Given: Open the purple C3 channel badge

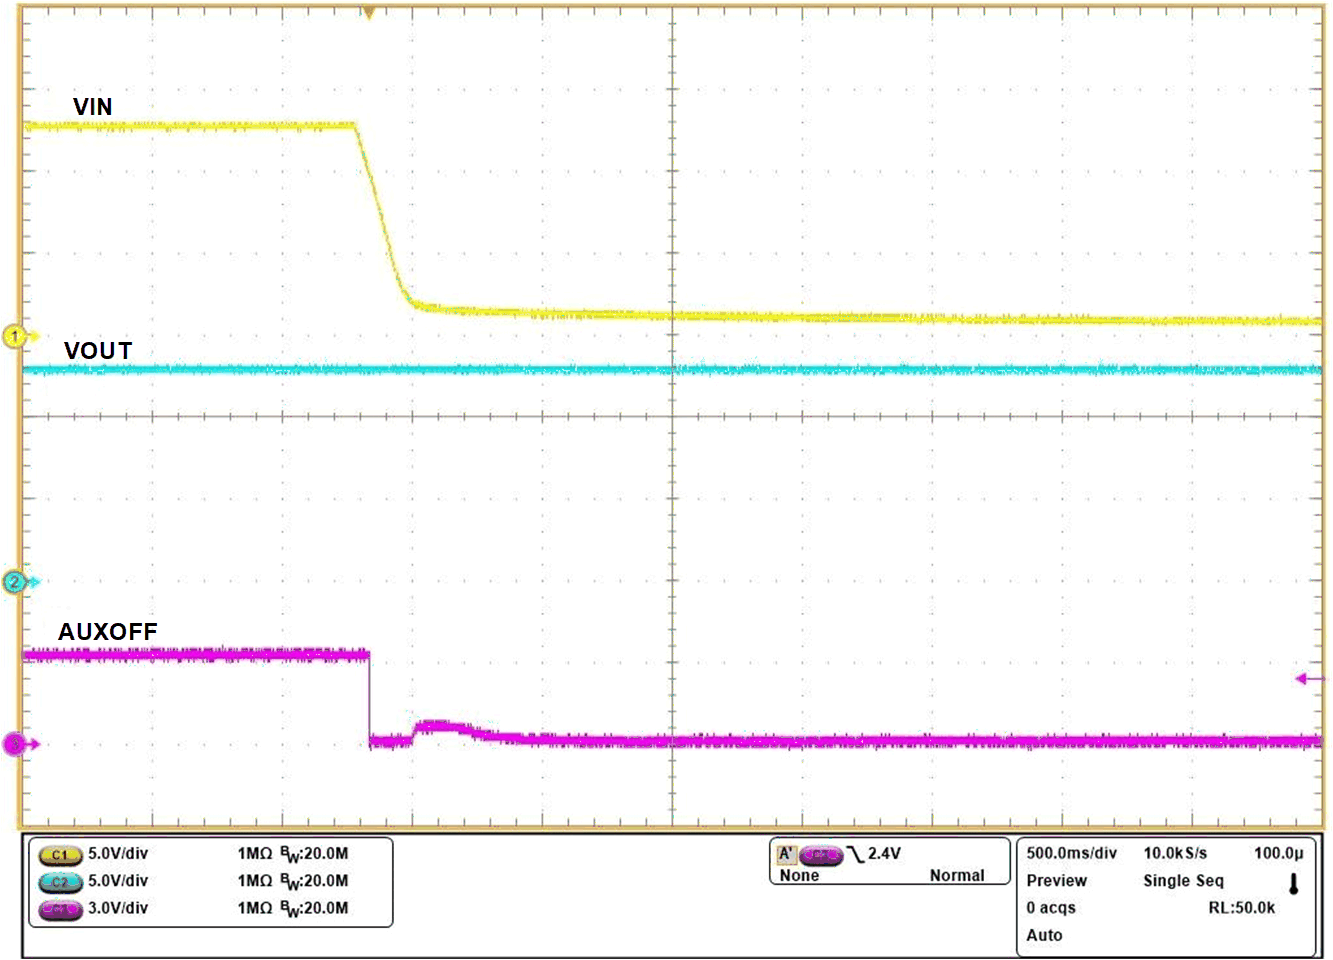Looking at the screenshot, I should (x=58, y=911).
